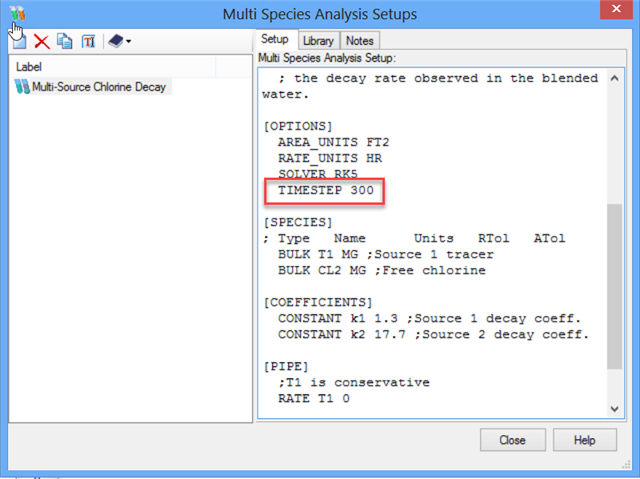The width and height of the screenshot is (640, 479).
Task: Switch to the Library tab
Action: (318, 41)
